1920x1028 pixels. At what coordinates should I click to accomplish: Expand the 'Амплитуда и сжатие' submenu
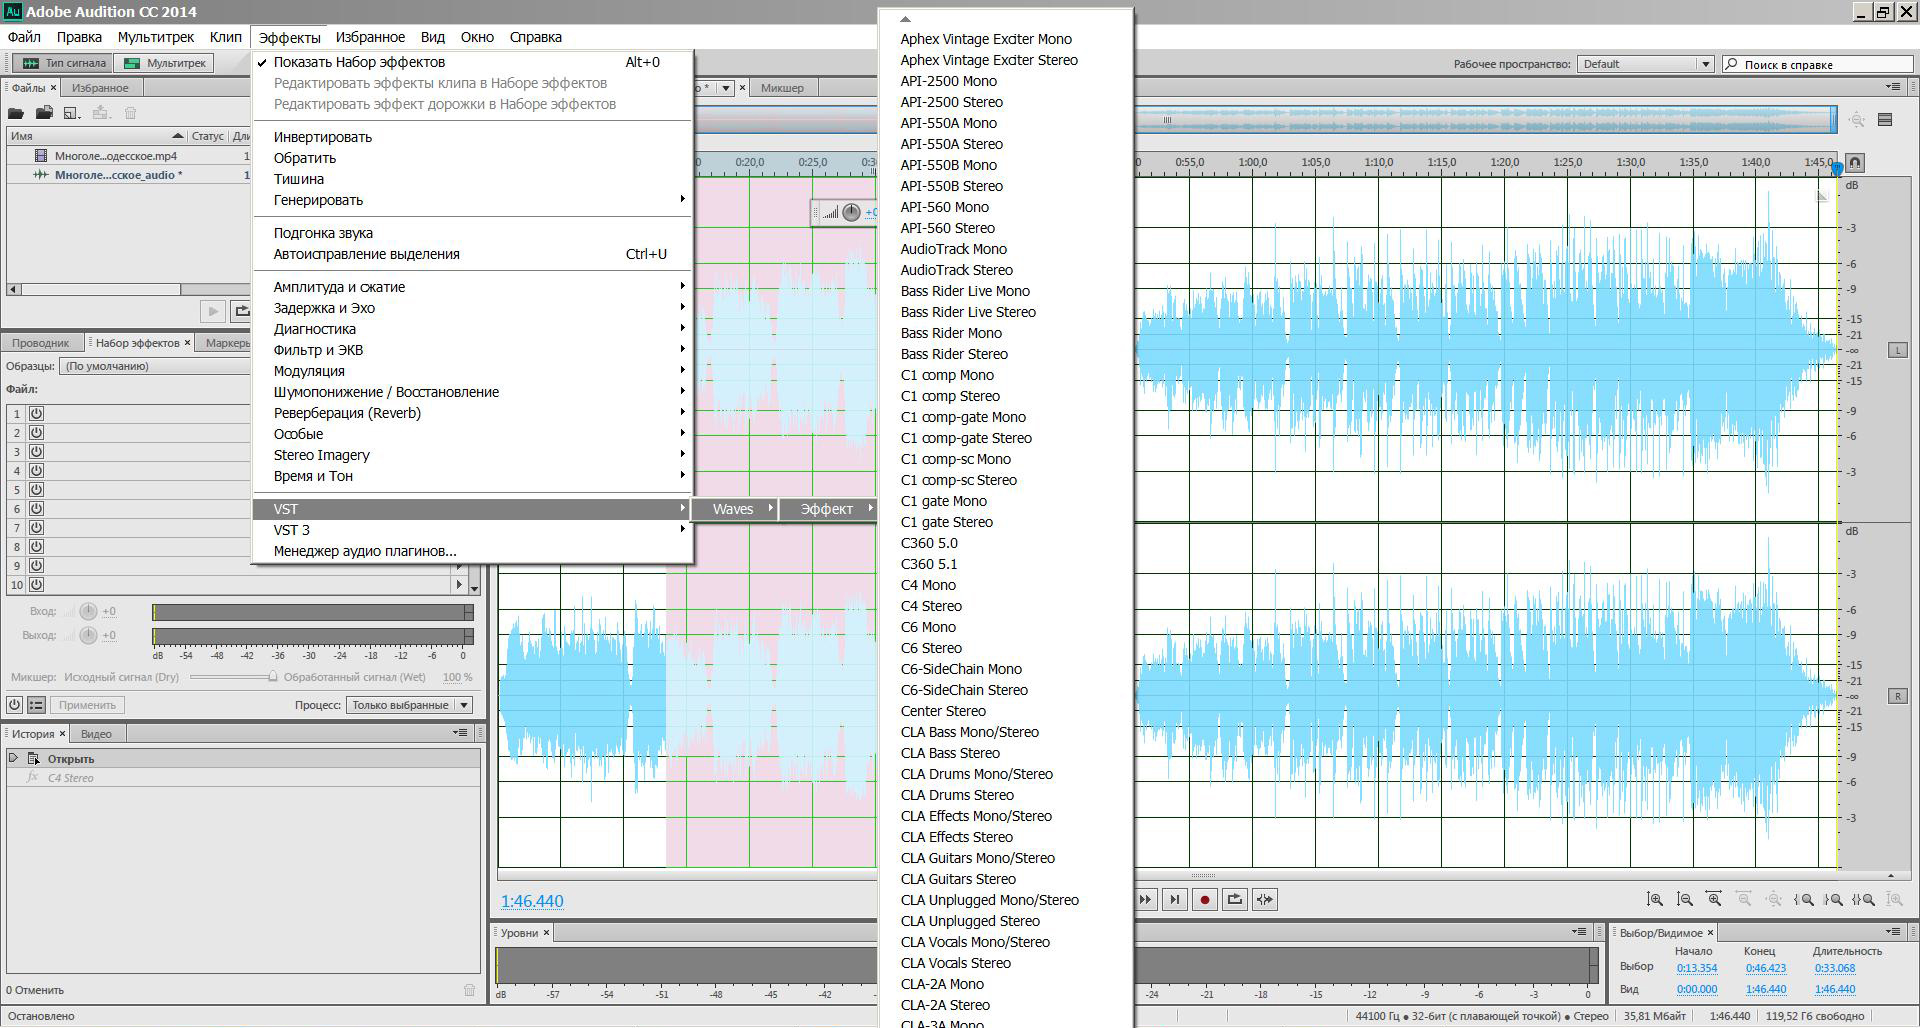(x=472, y=287)
